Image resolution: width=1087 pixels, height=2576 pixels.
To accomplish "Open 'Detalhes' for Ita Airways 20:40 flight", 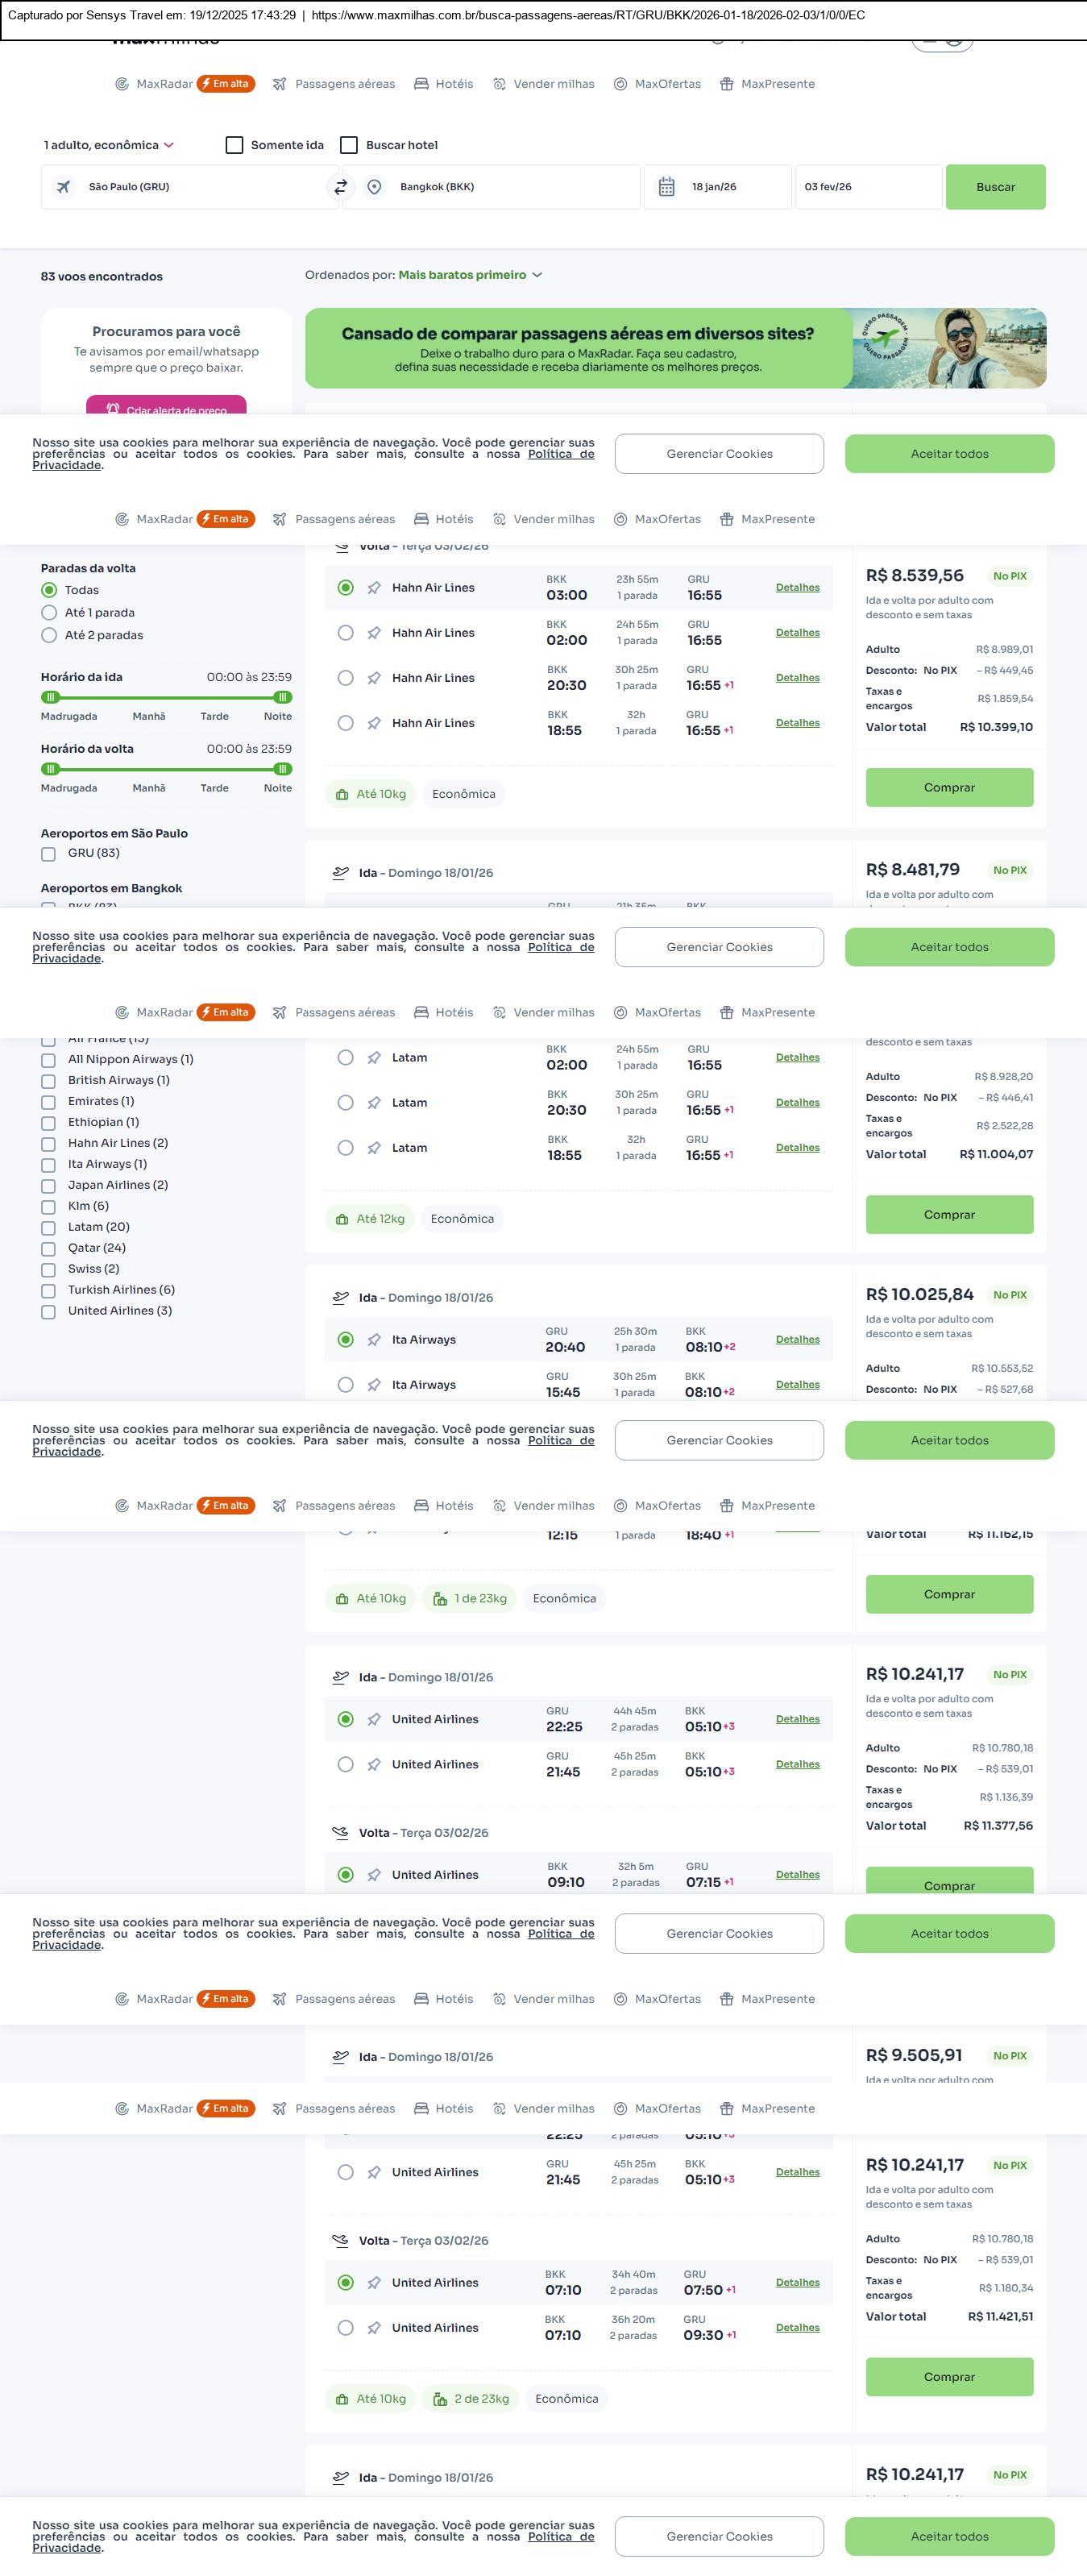I will (x=797, y=1340).
